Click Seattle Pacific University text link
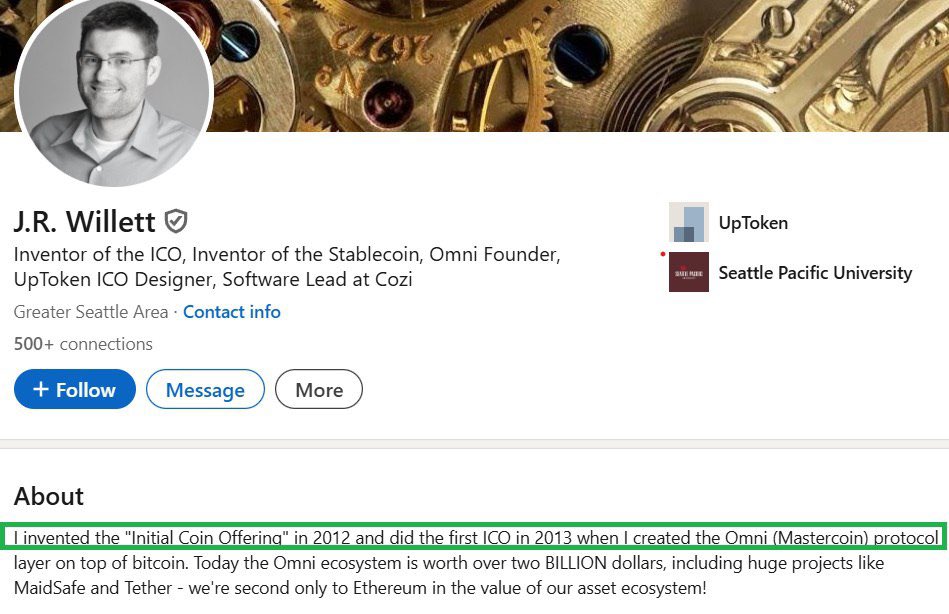Image resolution: width=949 pixels, height=614 pixels. coord(815,272)
